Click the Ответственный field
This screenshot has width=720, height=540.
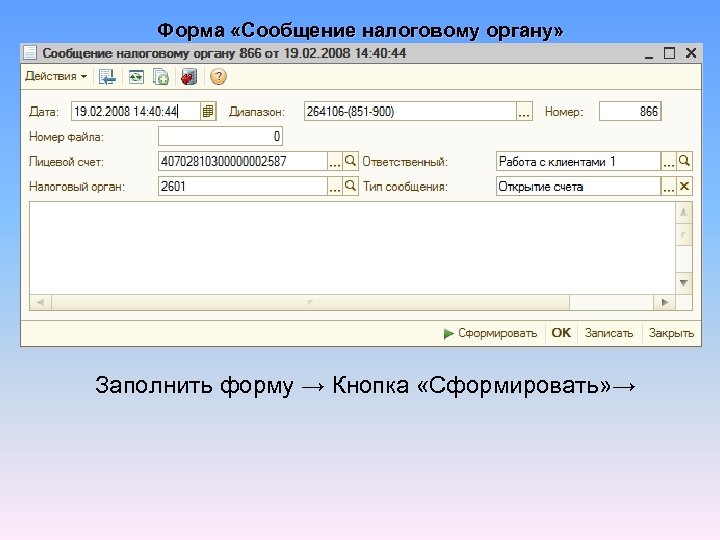point(578,161)
